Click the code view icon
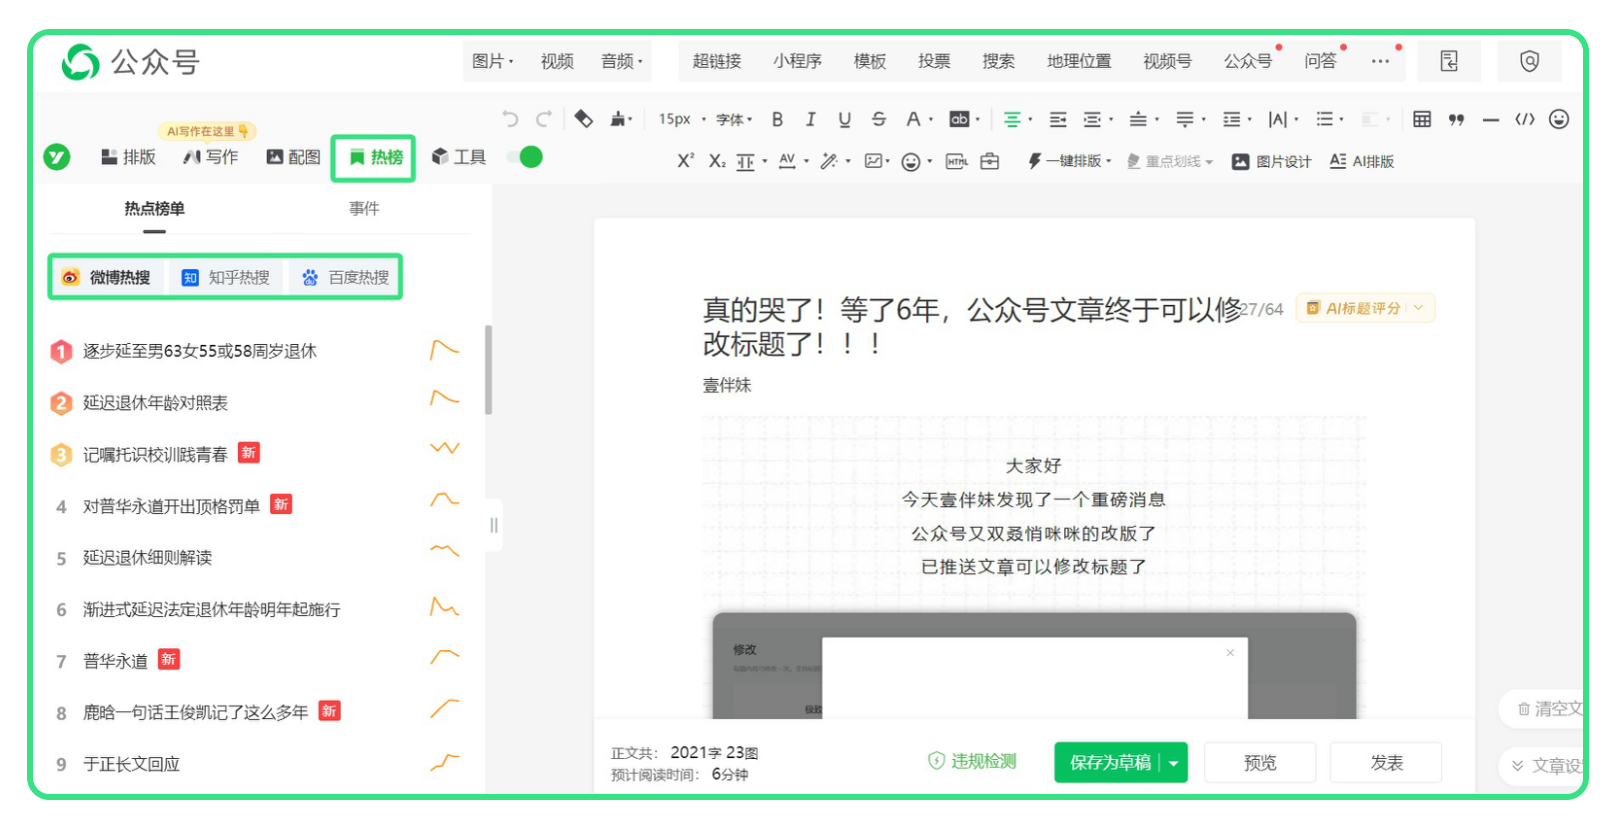The image size is (1618, 830). tap(1525, 119)
